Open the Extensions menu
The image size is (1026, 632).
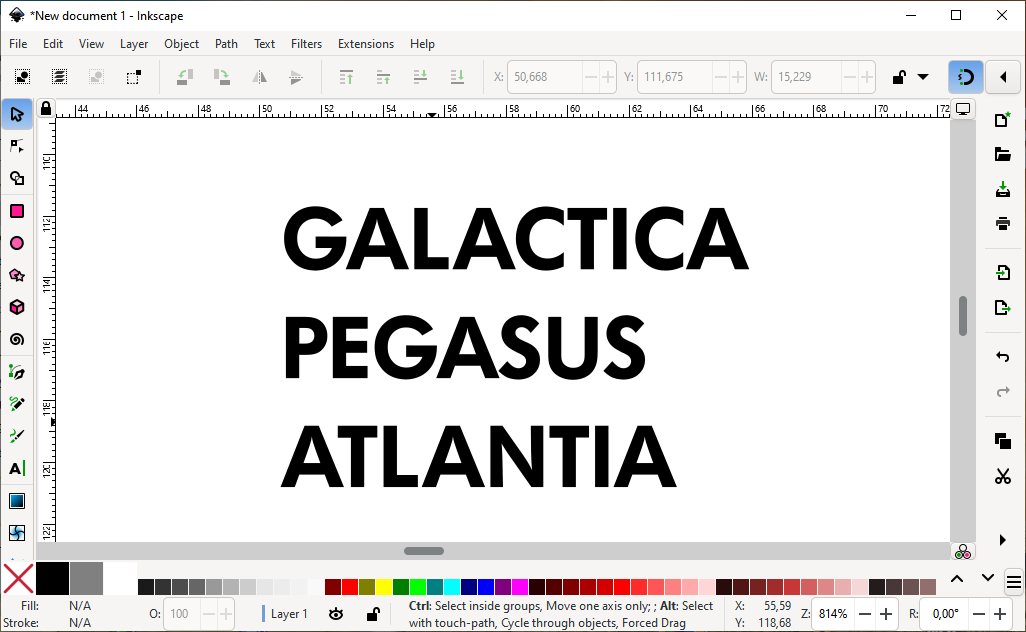point(366,44)
